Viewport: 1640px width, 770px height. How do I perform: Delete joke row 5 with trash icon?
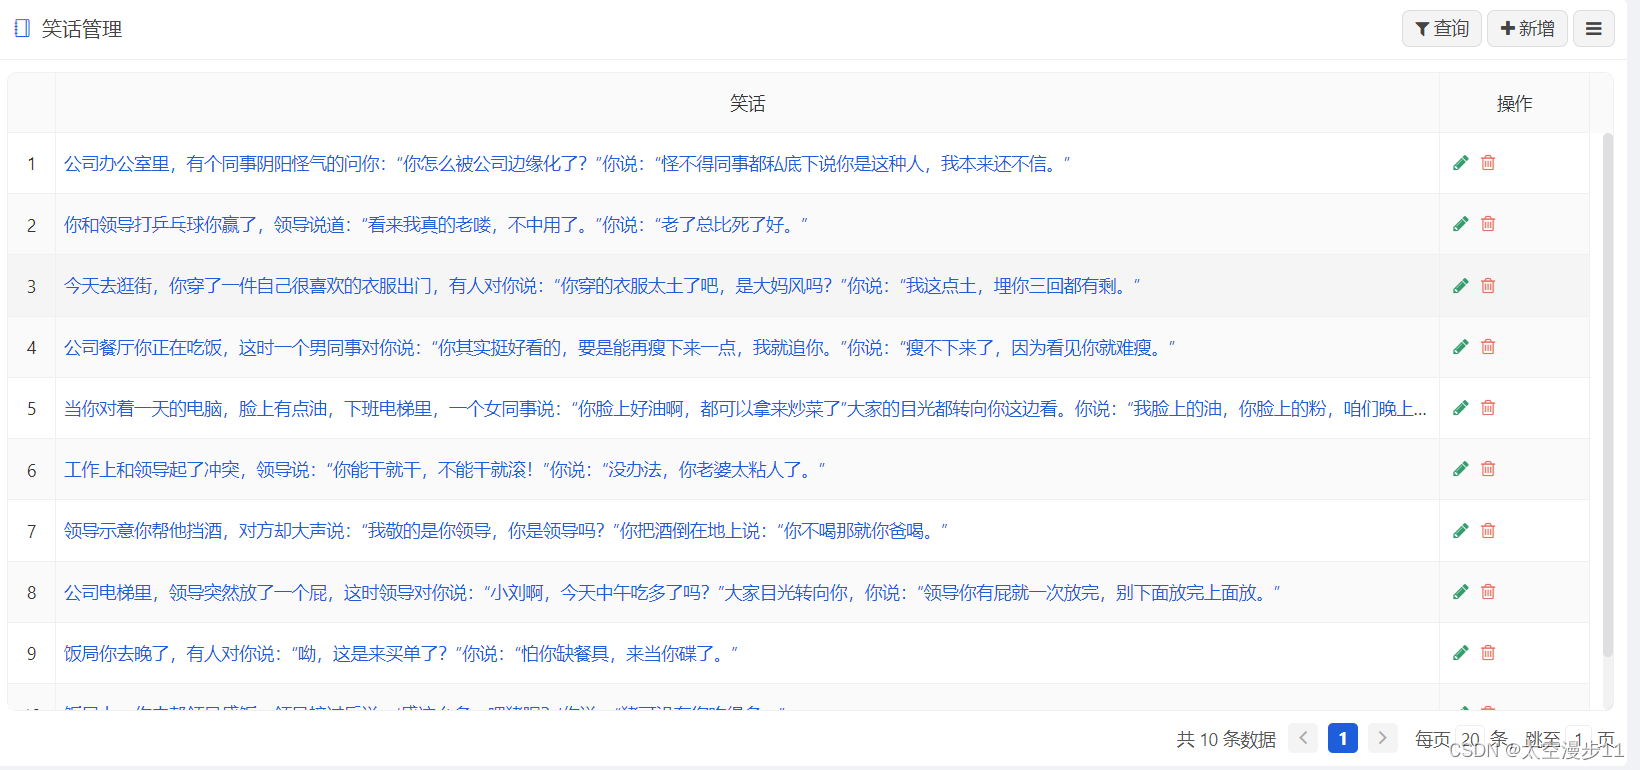[1488, 408]
